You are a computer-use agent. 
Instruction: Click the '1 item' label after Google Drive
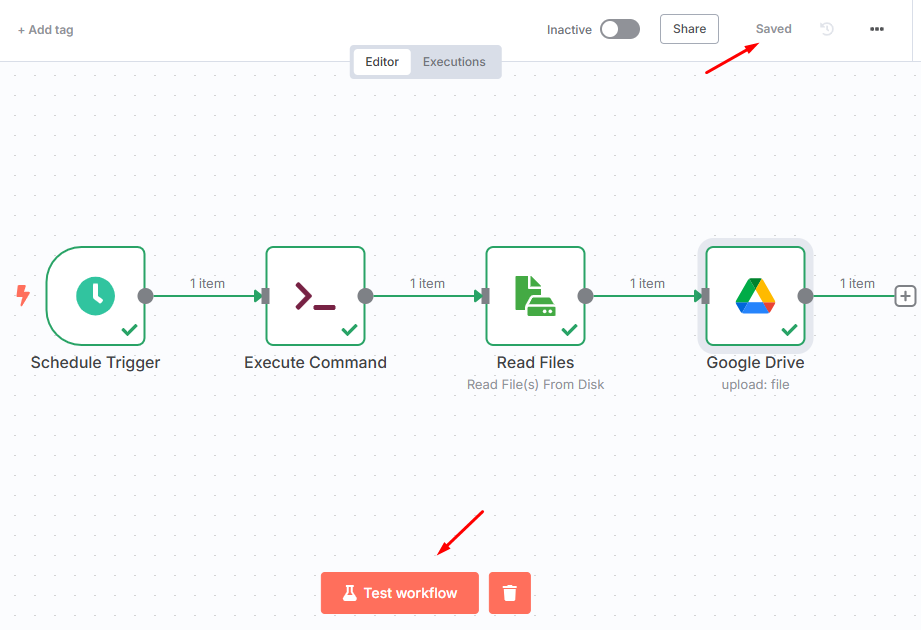point(857,284)
